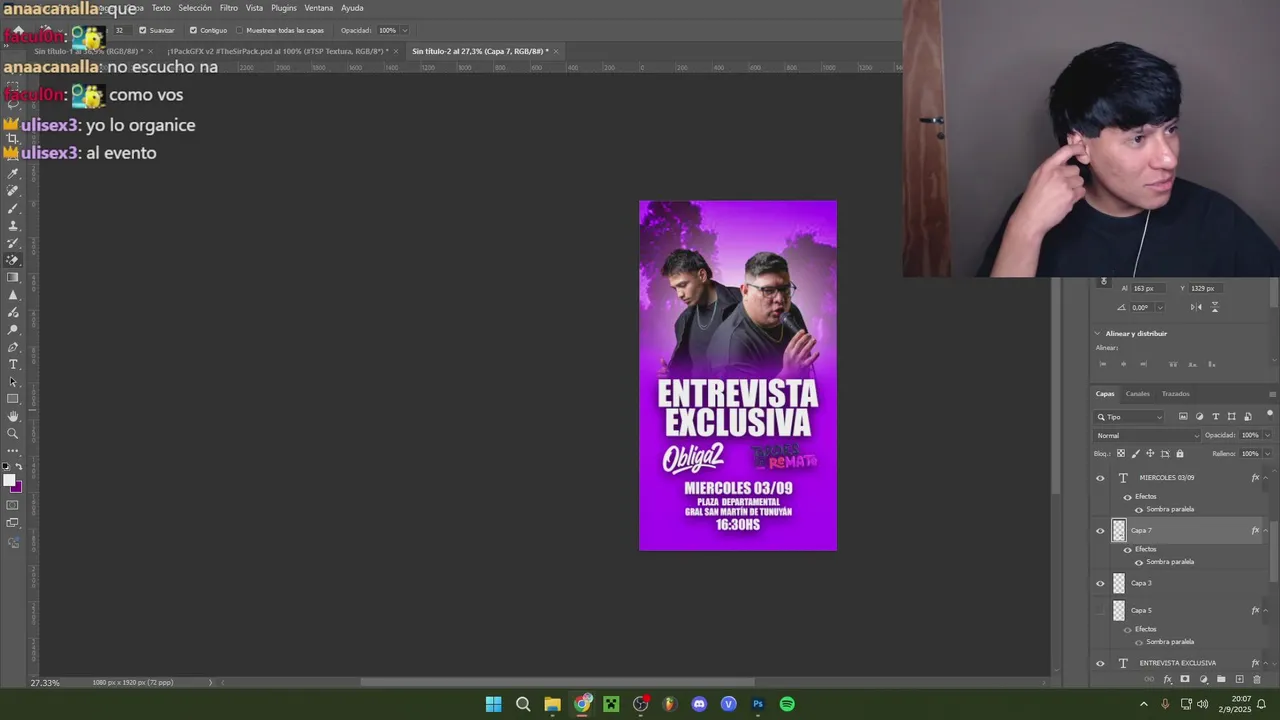The width and height of the screenshot is (1280, 720).
Task: Select the Pen tool
Action: pos(13,348)
